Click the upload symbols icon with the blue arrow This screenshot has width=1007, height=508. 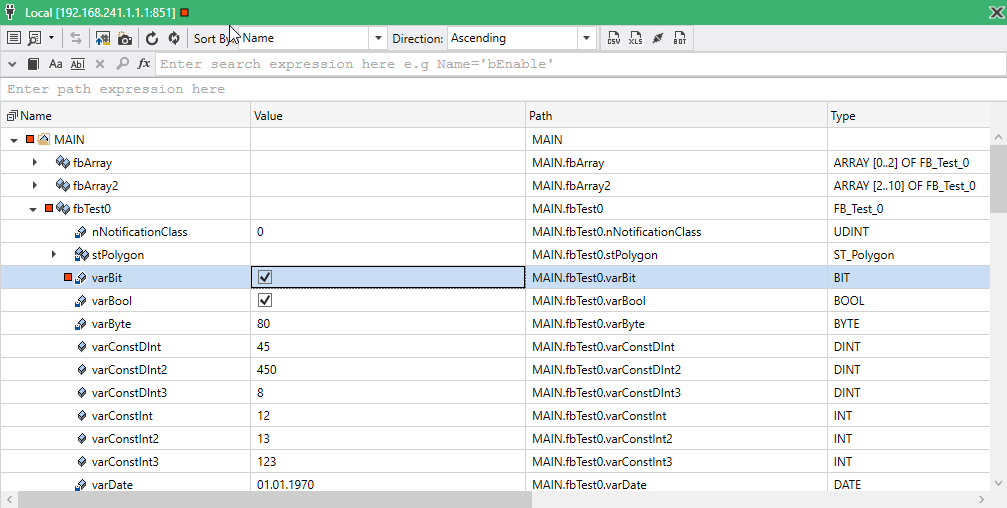[103, 38]
